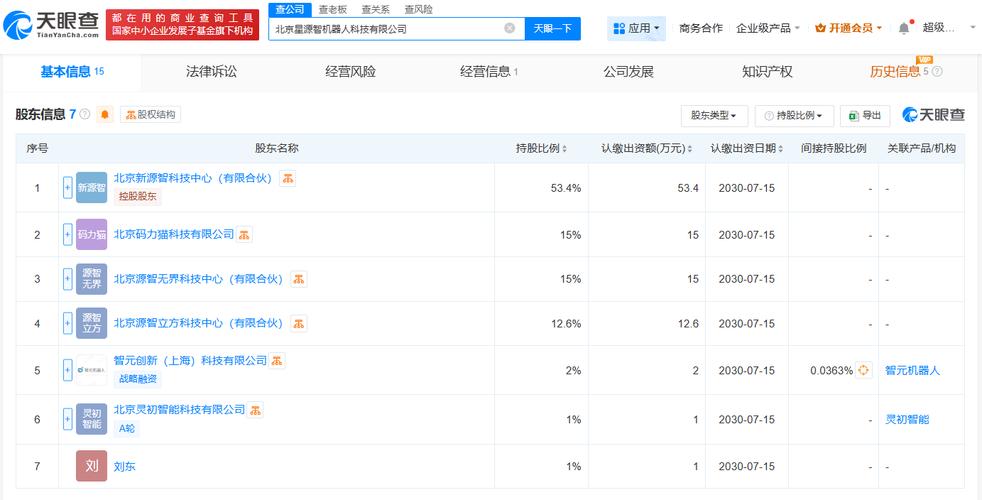Open the 开通会员 dropdown

(x=849, y=28)
